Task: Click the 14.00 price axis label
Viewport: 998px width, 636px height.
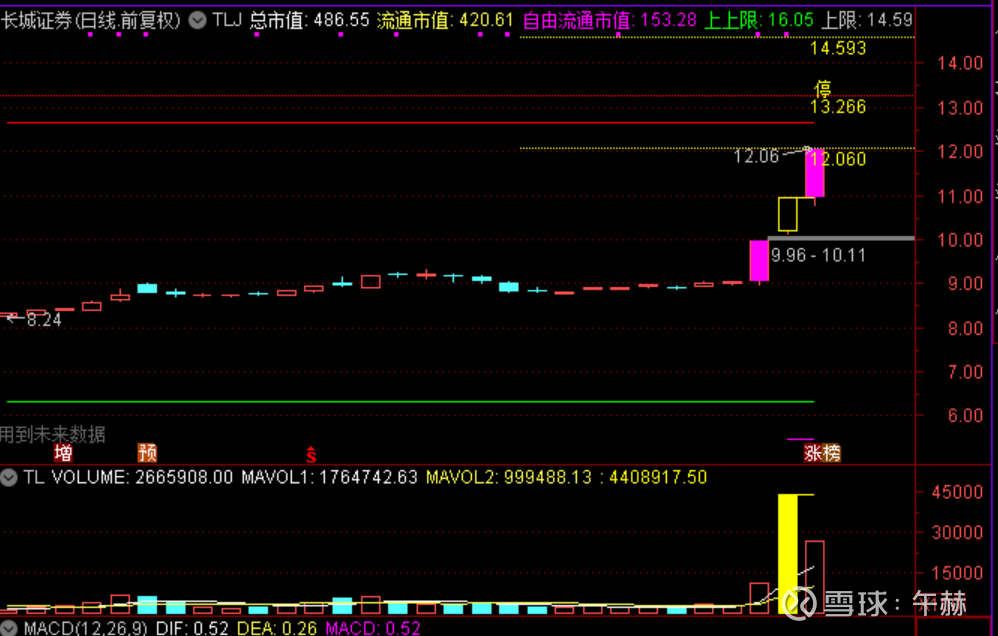Action: click(x=960, y=63)
